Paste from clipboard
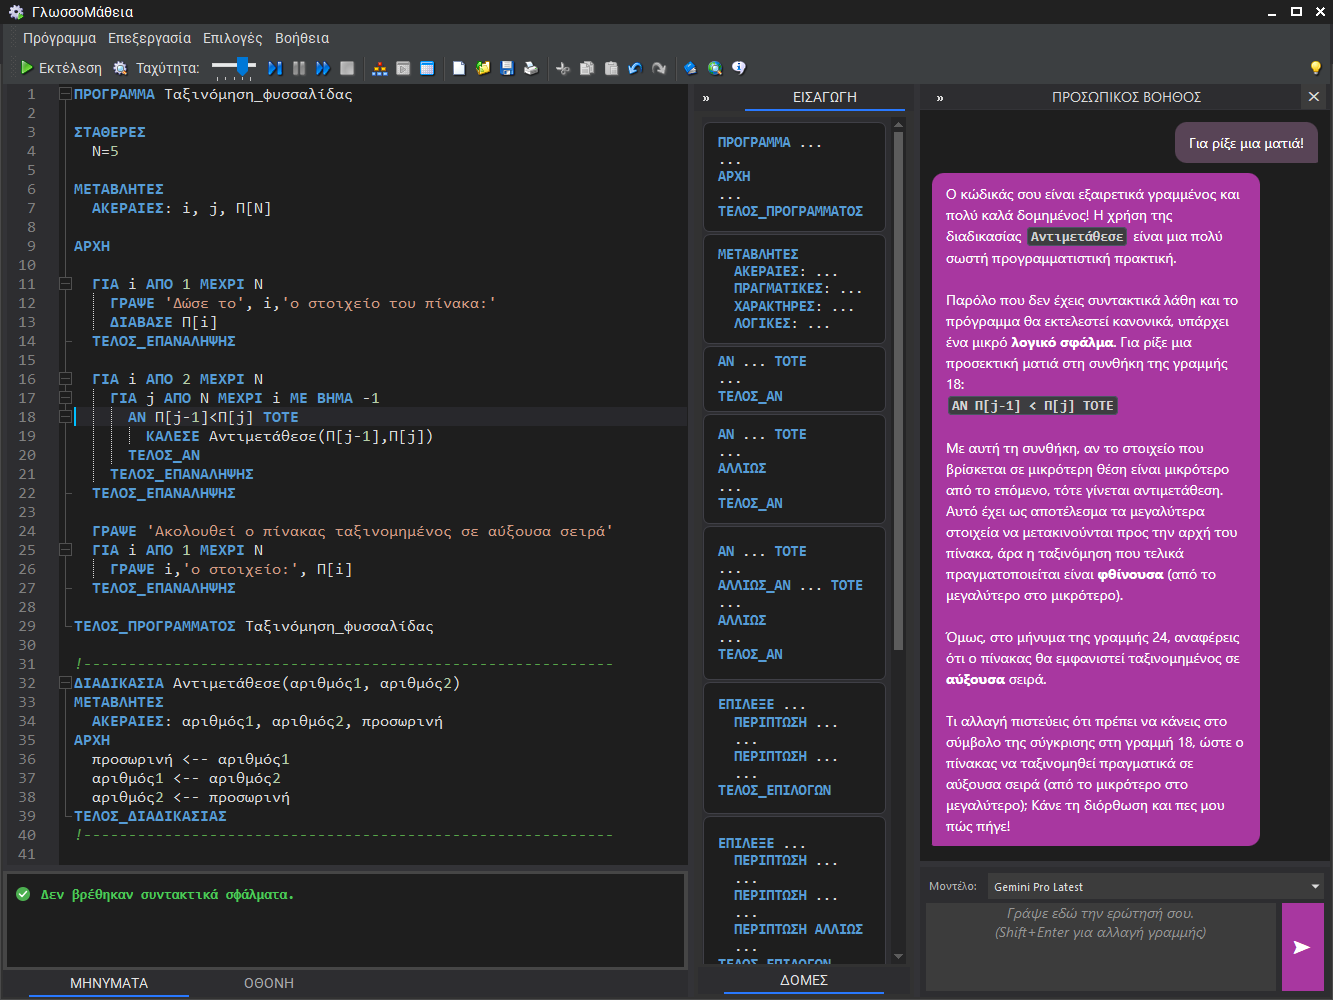1333x1000 pixels. click(x=611, y=68)
